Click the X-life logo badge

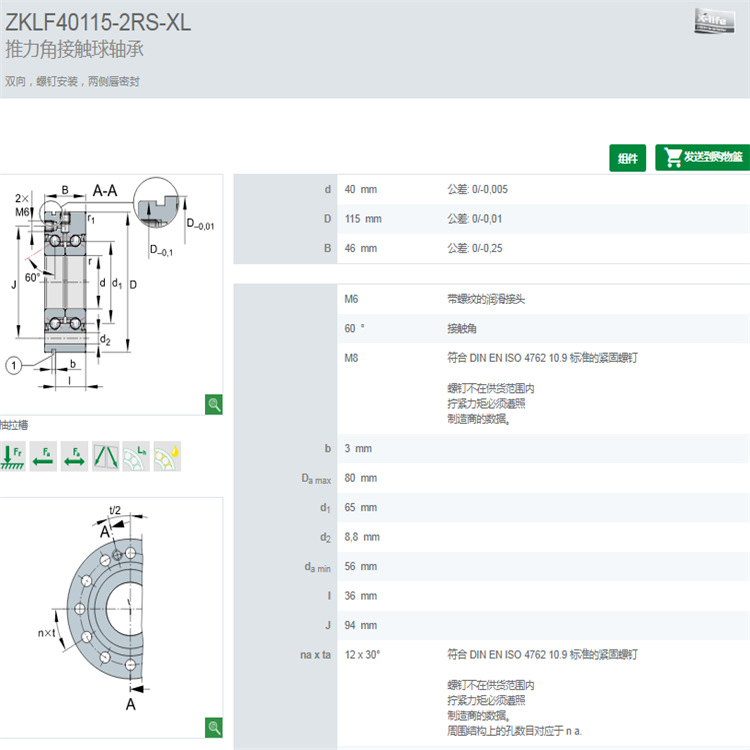coord(714,22)
